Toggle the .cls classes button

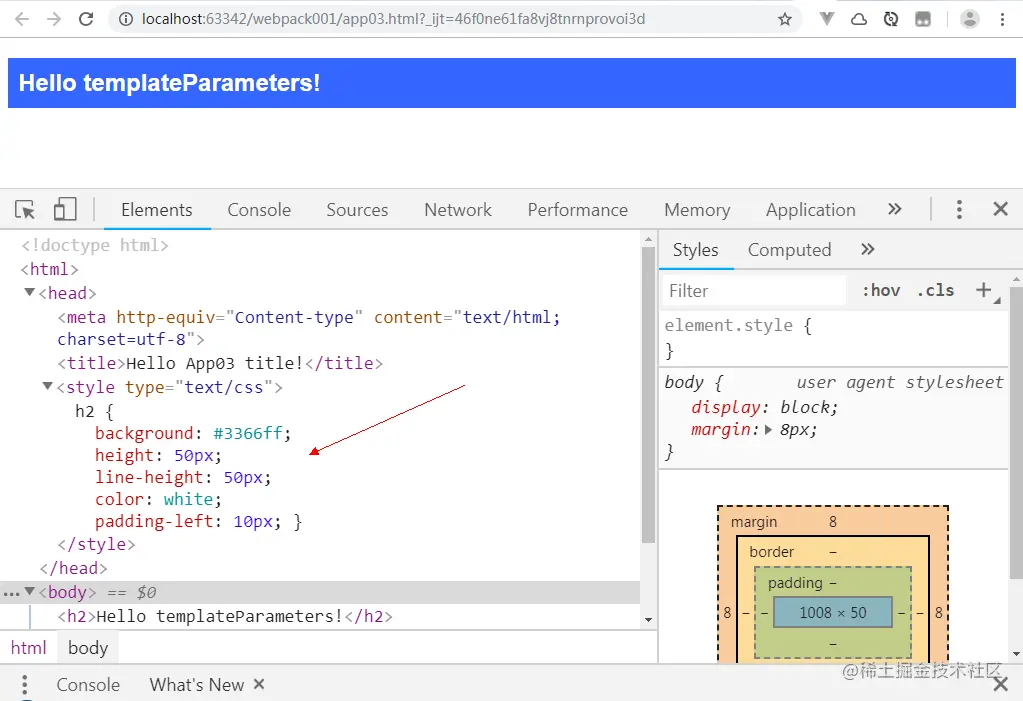pos(936,290)
